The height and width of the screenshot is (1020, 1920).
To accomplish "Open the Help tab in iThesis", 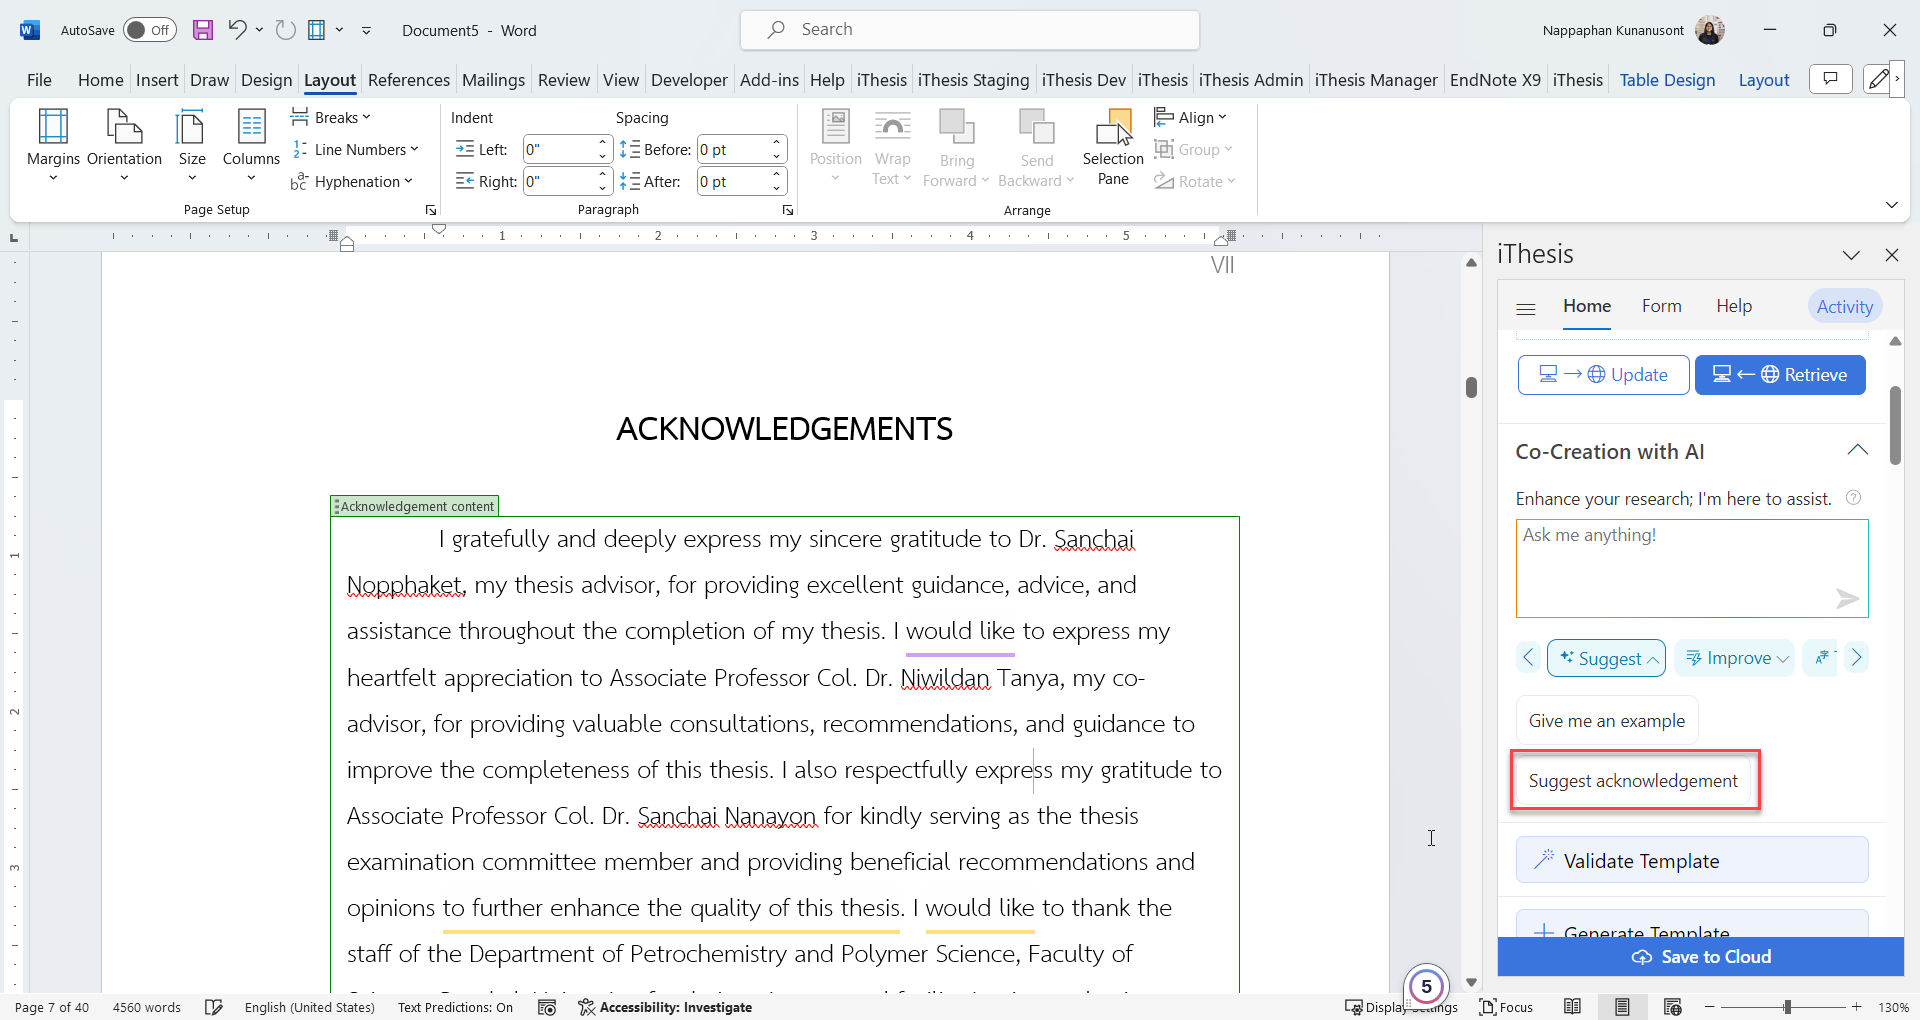I will [x=1734, y=306].
